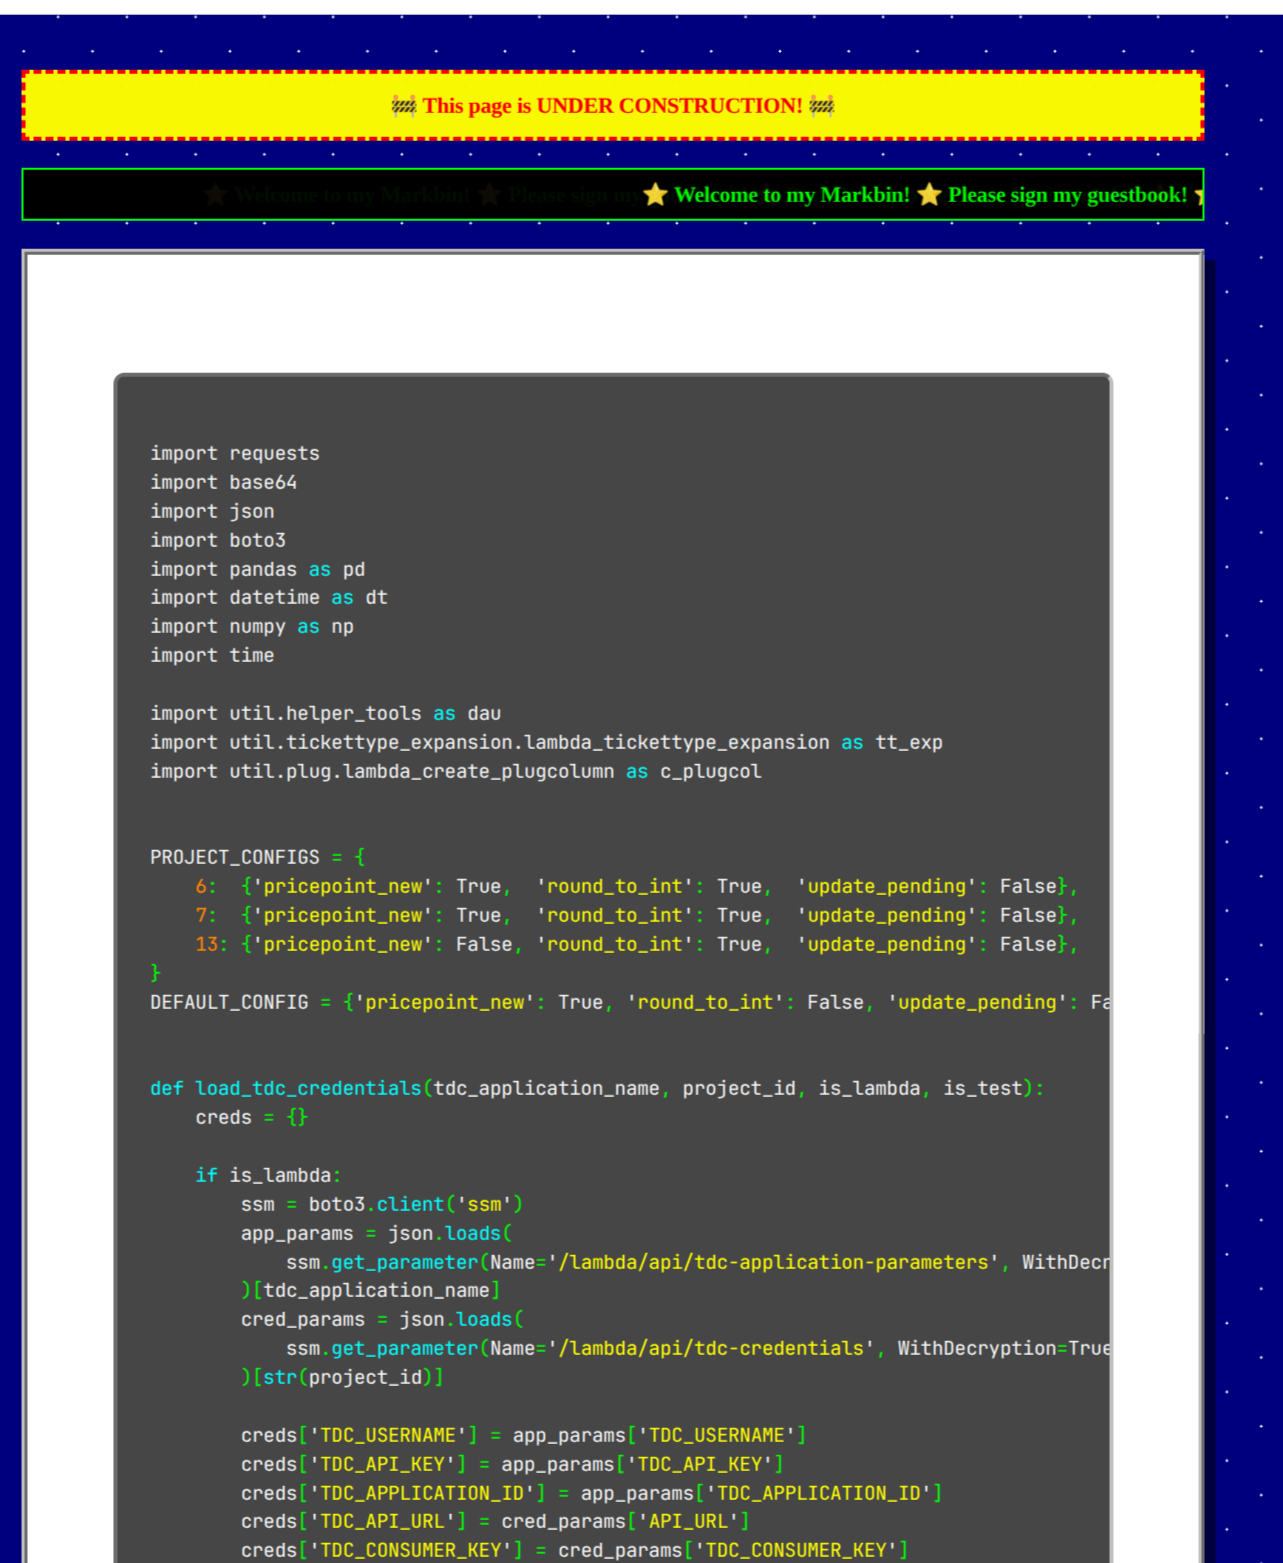Click the "DEFAULT_CONFIG" variable name
Screen dimensions: 1283x1563
229,1002
